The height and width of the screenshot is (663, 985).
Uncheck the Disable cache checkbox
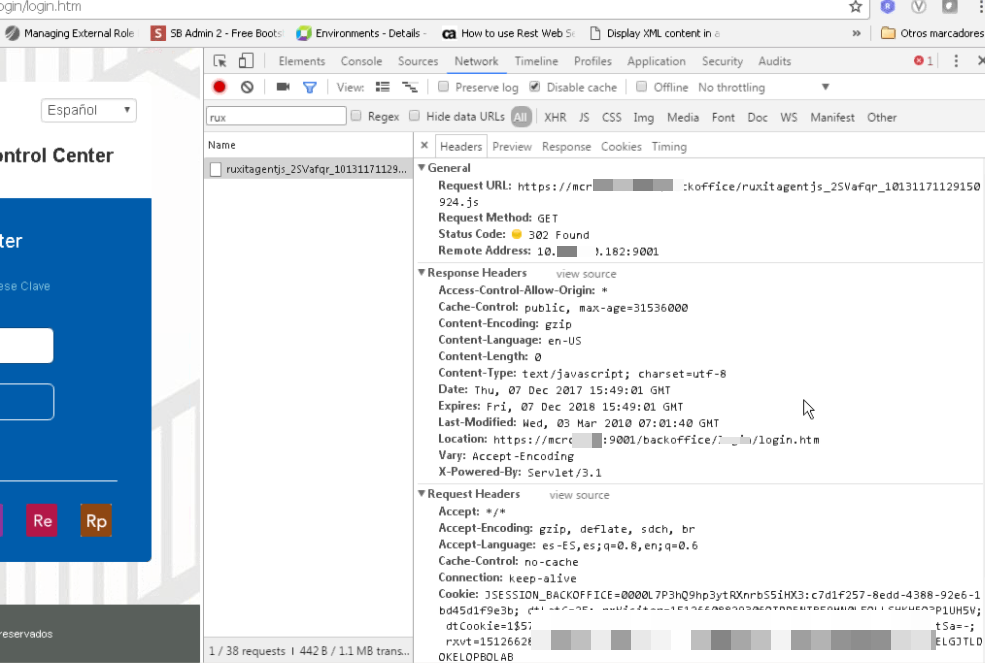click(x=535, y=87)
